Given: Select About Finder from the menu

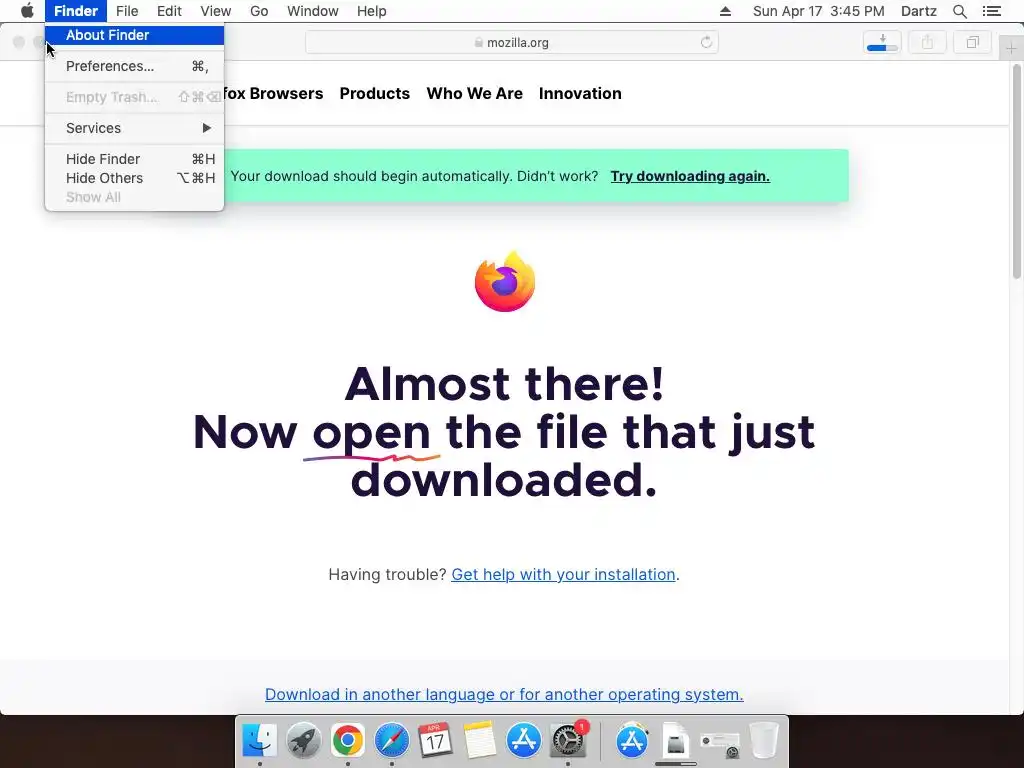Looking at the screenshot, I should click(x=135, y=35).
